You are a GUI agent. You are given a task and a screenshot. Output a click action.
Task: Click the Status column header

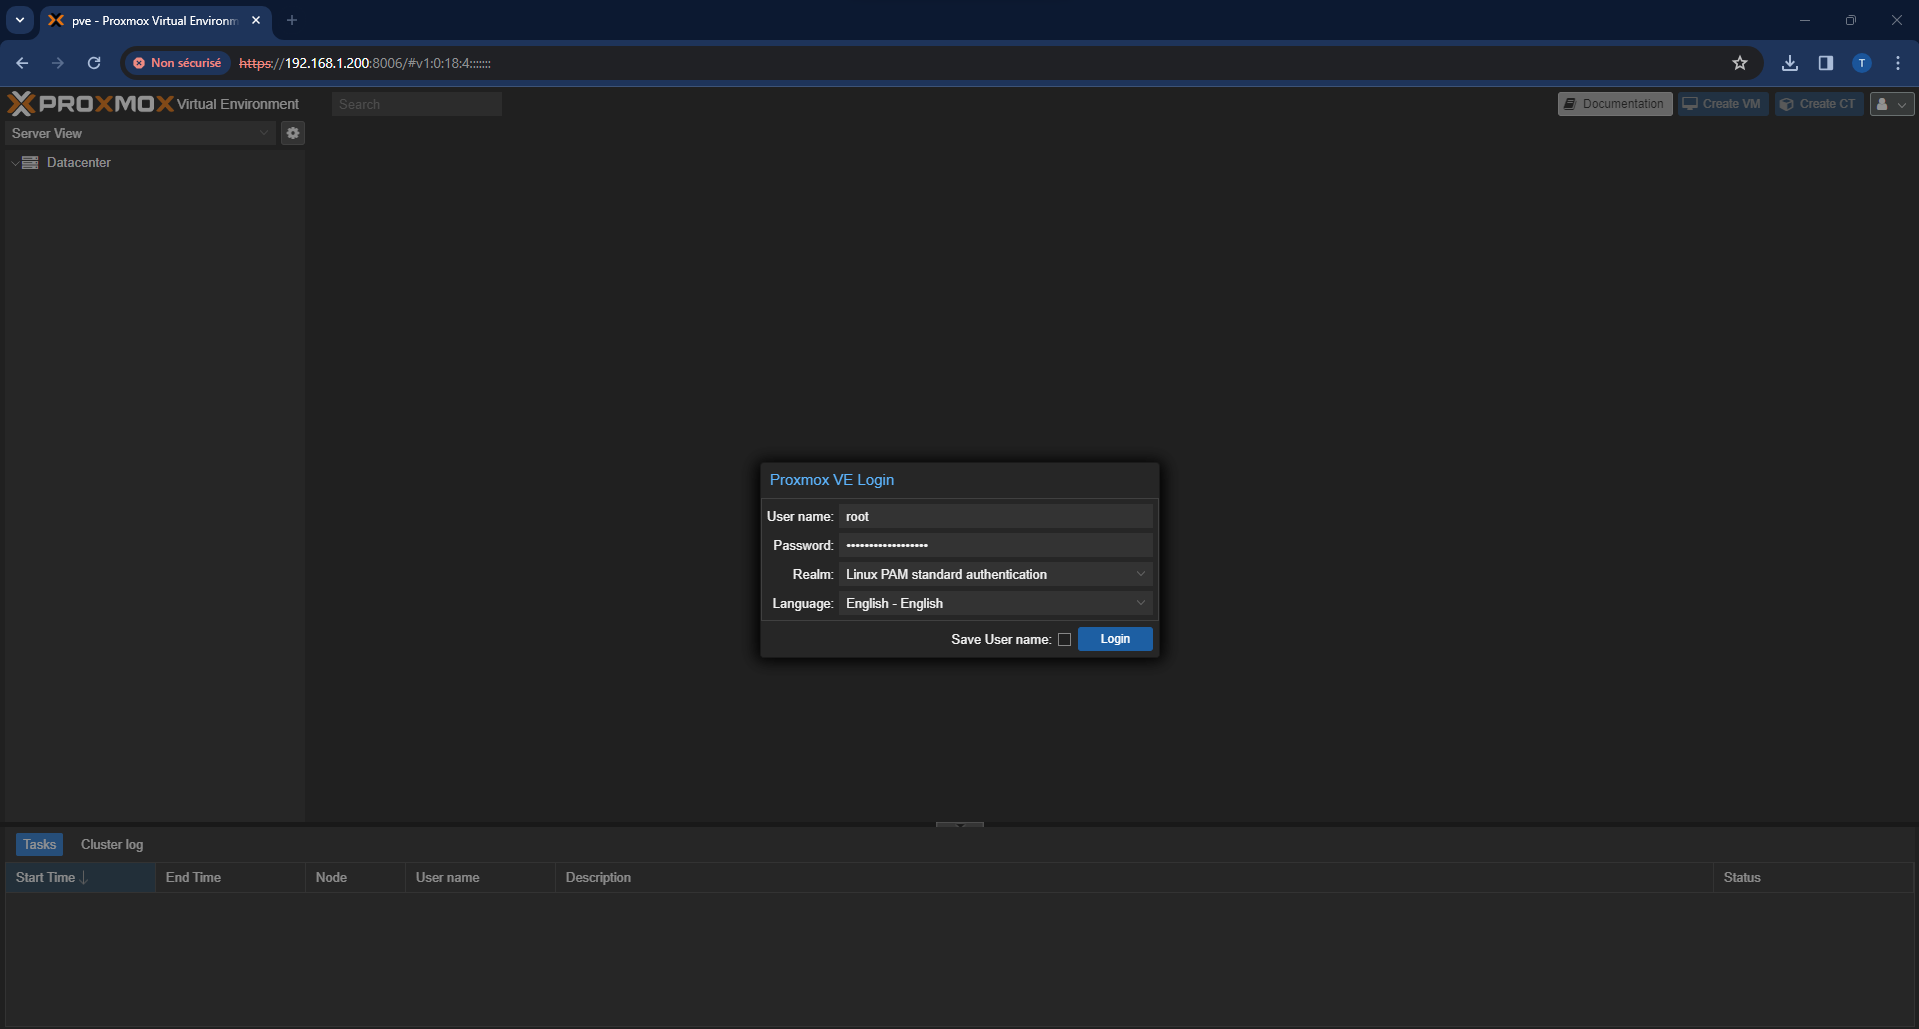pos(1813,877)
